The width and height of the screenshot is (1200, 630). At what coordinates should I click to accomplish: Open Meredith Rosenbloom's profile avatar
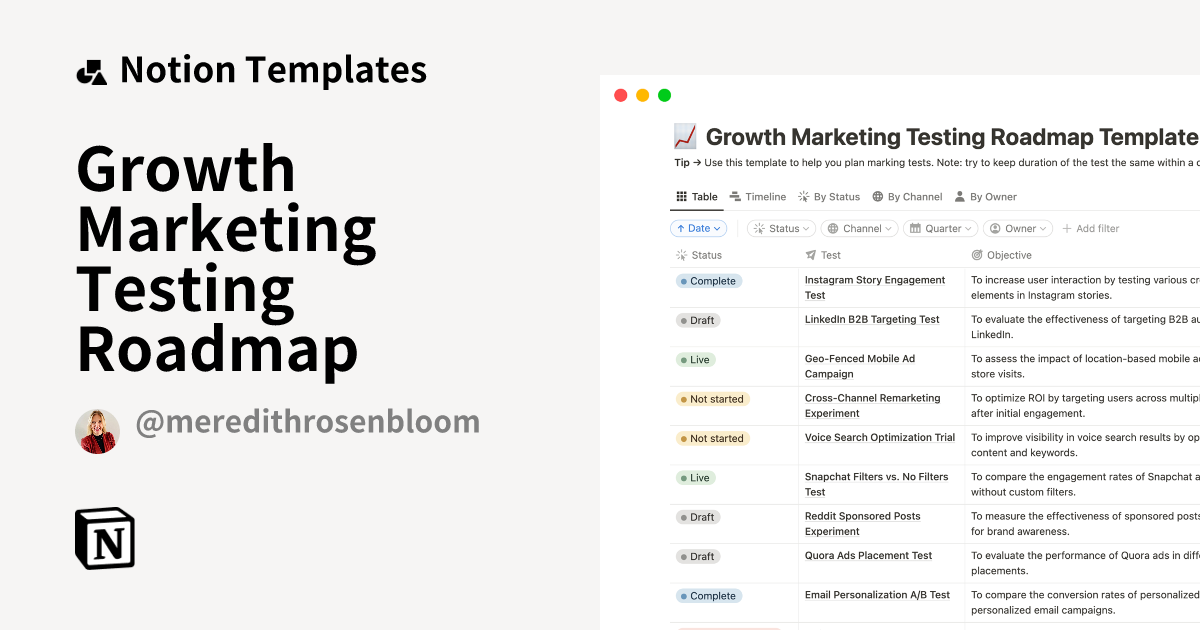(97, 431)
